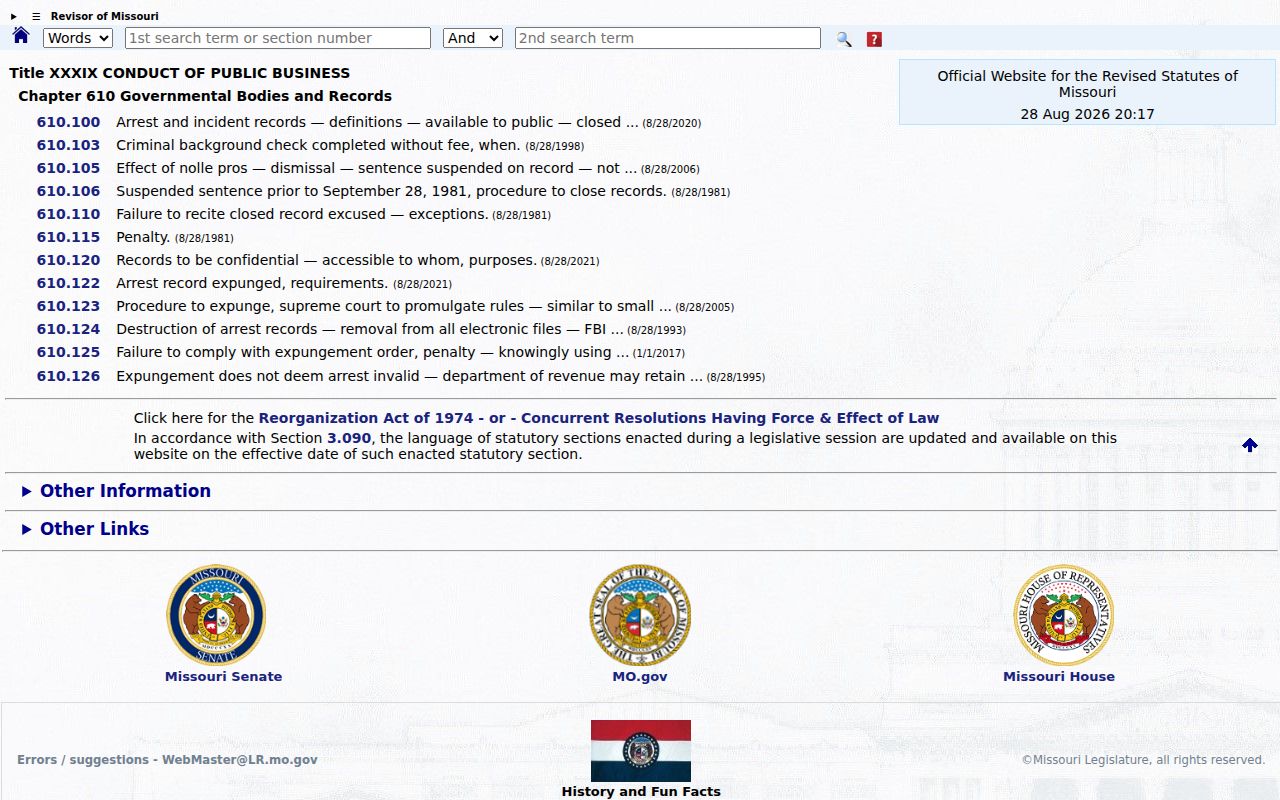The width and height of the screenshot is (1280, 800).
Task: Click the Revisor of Missouri title
Action: [x=104, y=16]
